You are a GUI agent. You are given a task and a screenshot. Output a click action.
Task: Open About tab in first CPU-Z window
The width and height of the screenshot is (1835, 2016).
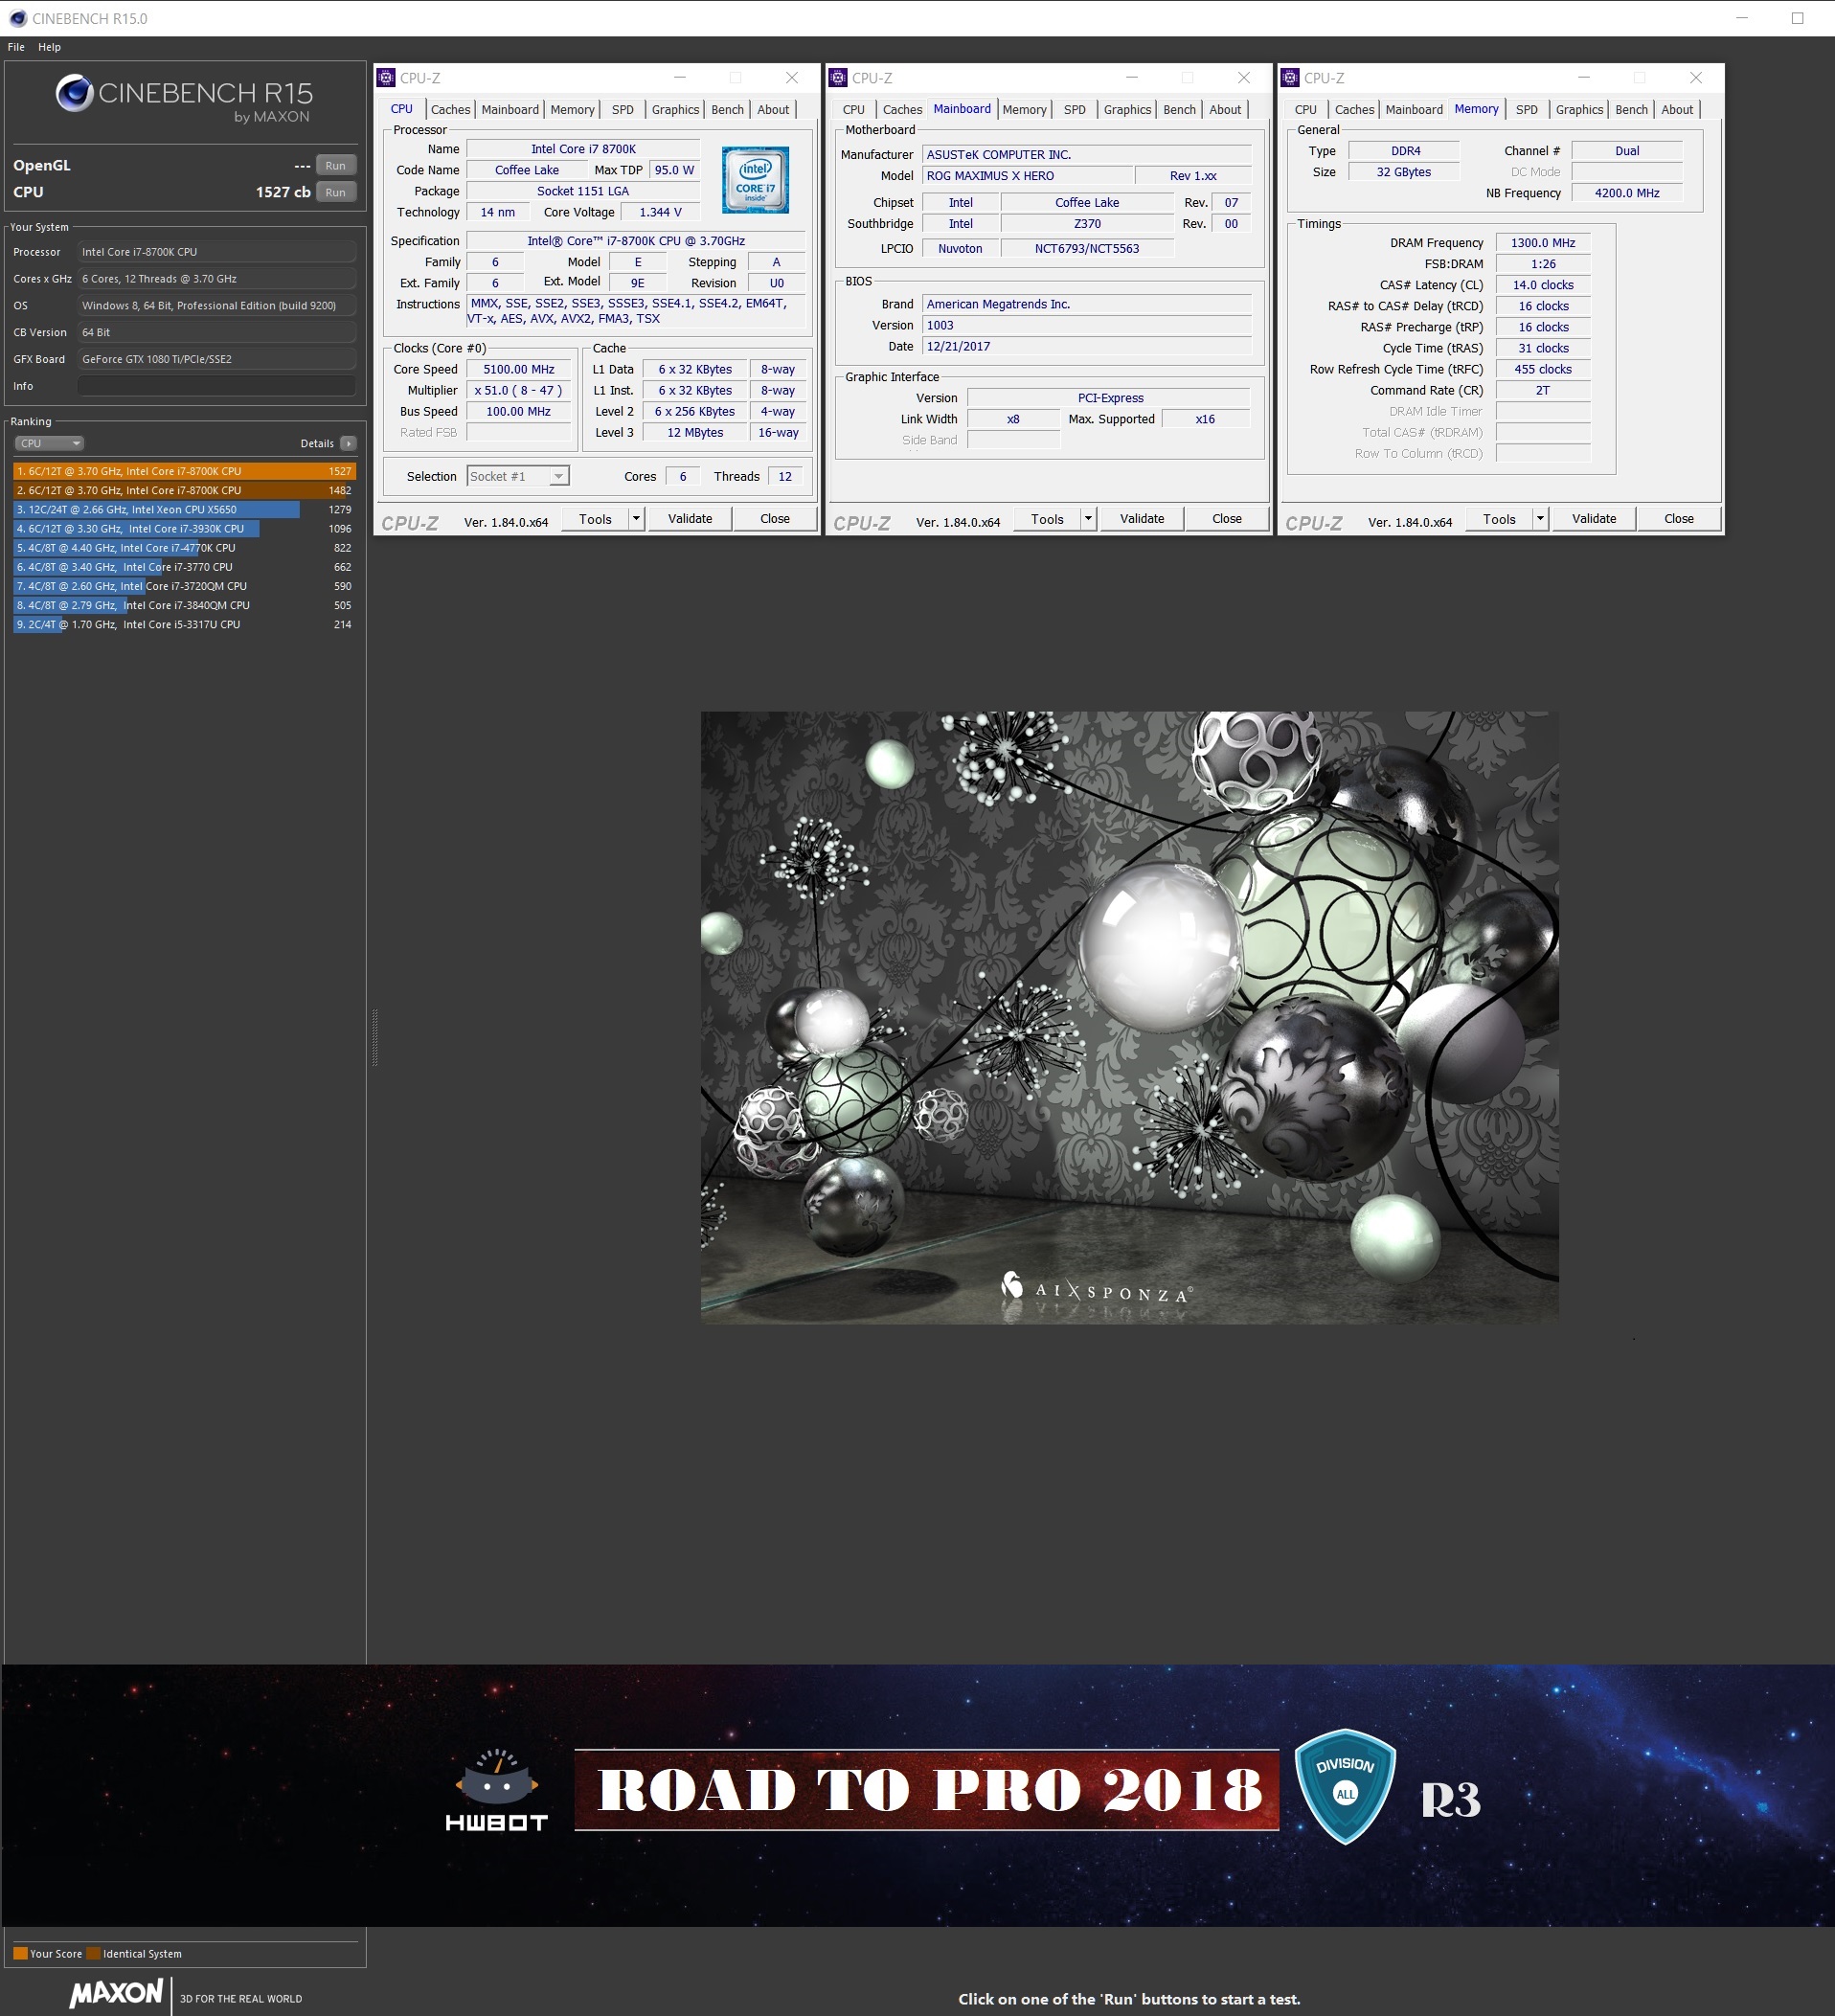(x=773, y=110)
